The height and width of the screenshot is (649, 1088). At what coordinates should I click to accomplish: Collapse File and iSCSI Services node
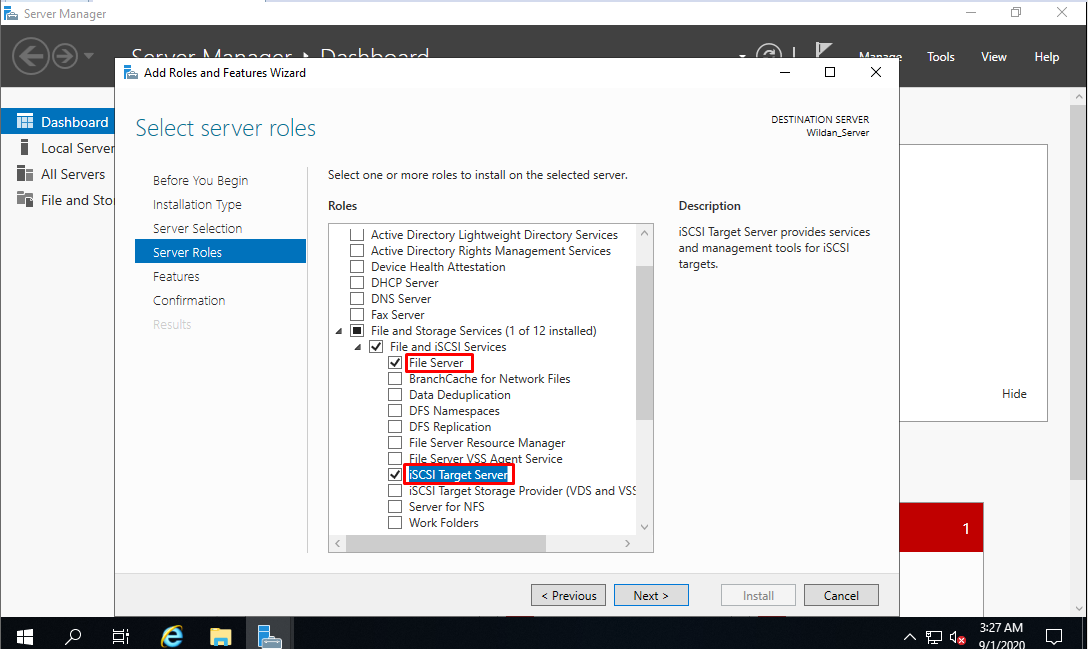click(x=357, y=347)
